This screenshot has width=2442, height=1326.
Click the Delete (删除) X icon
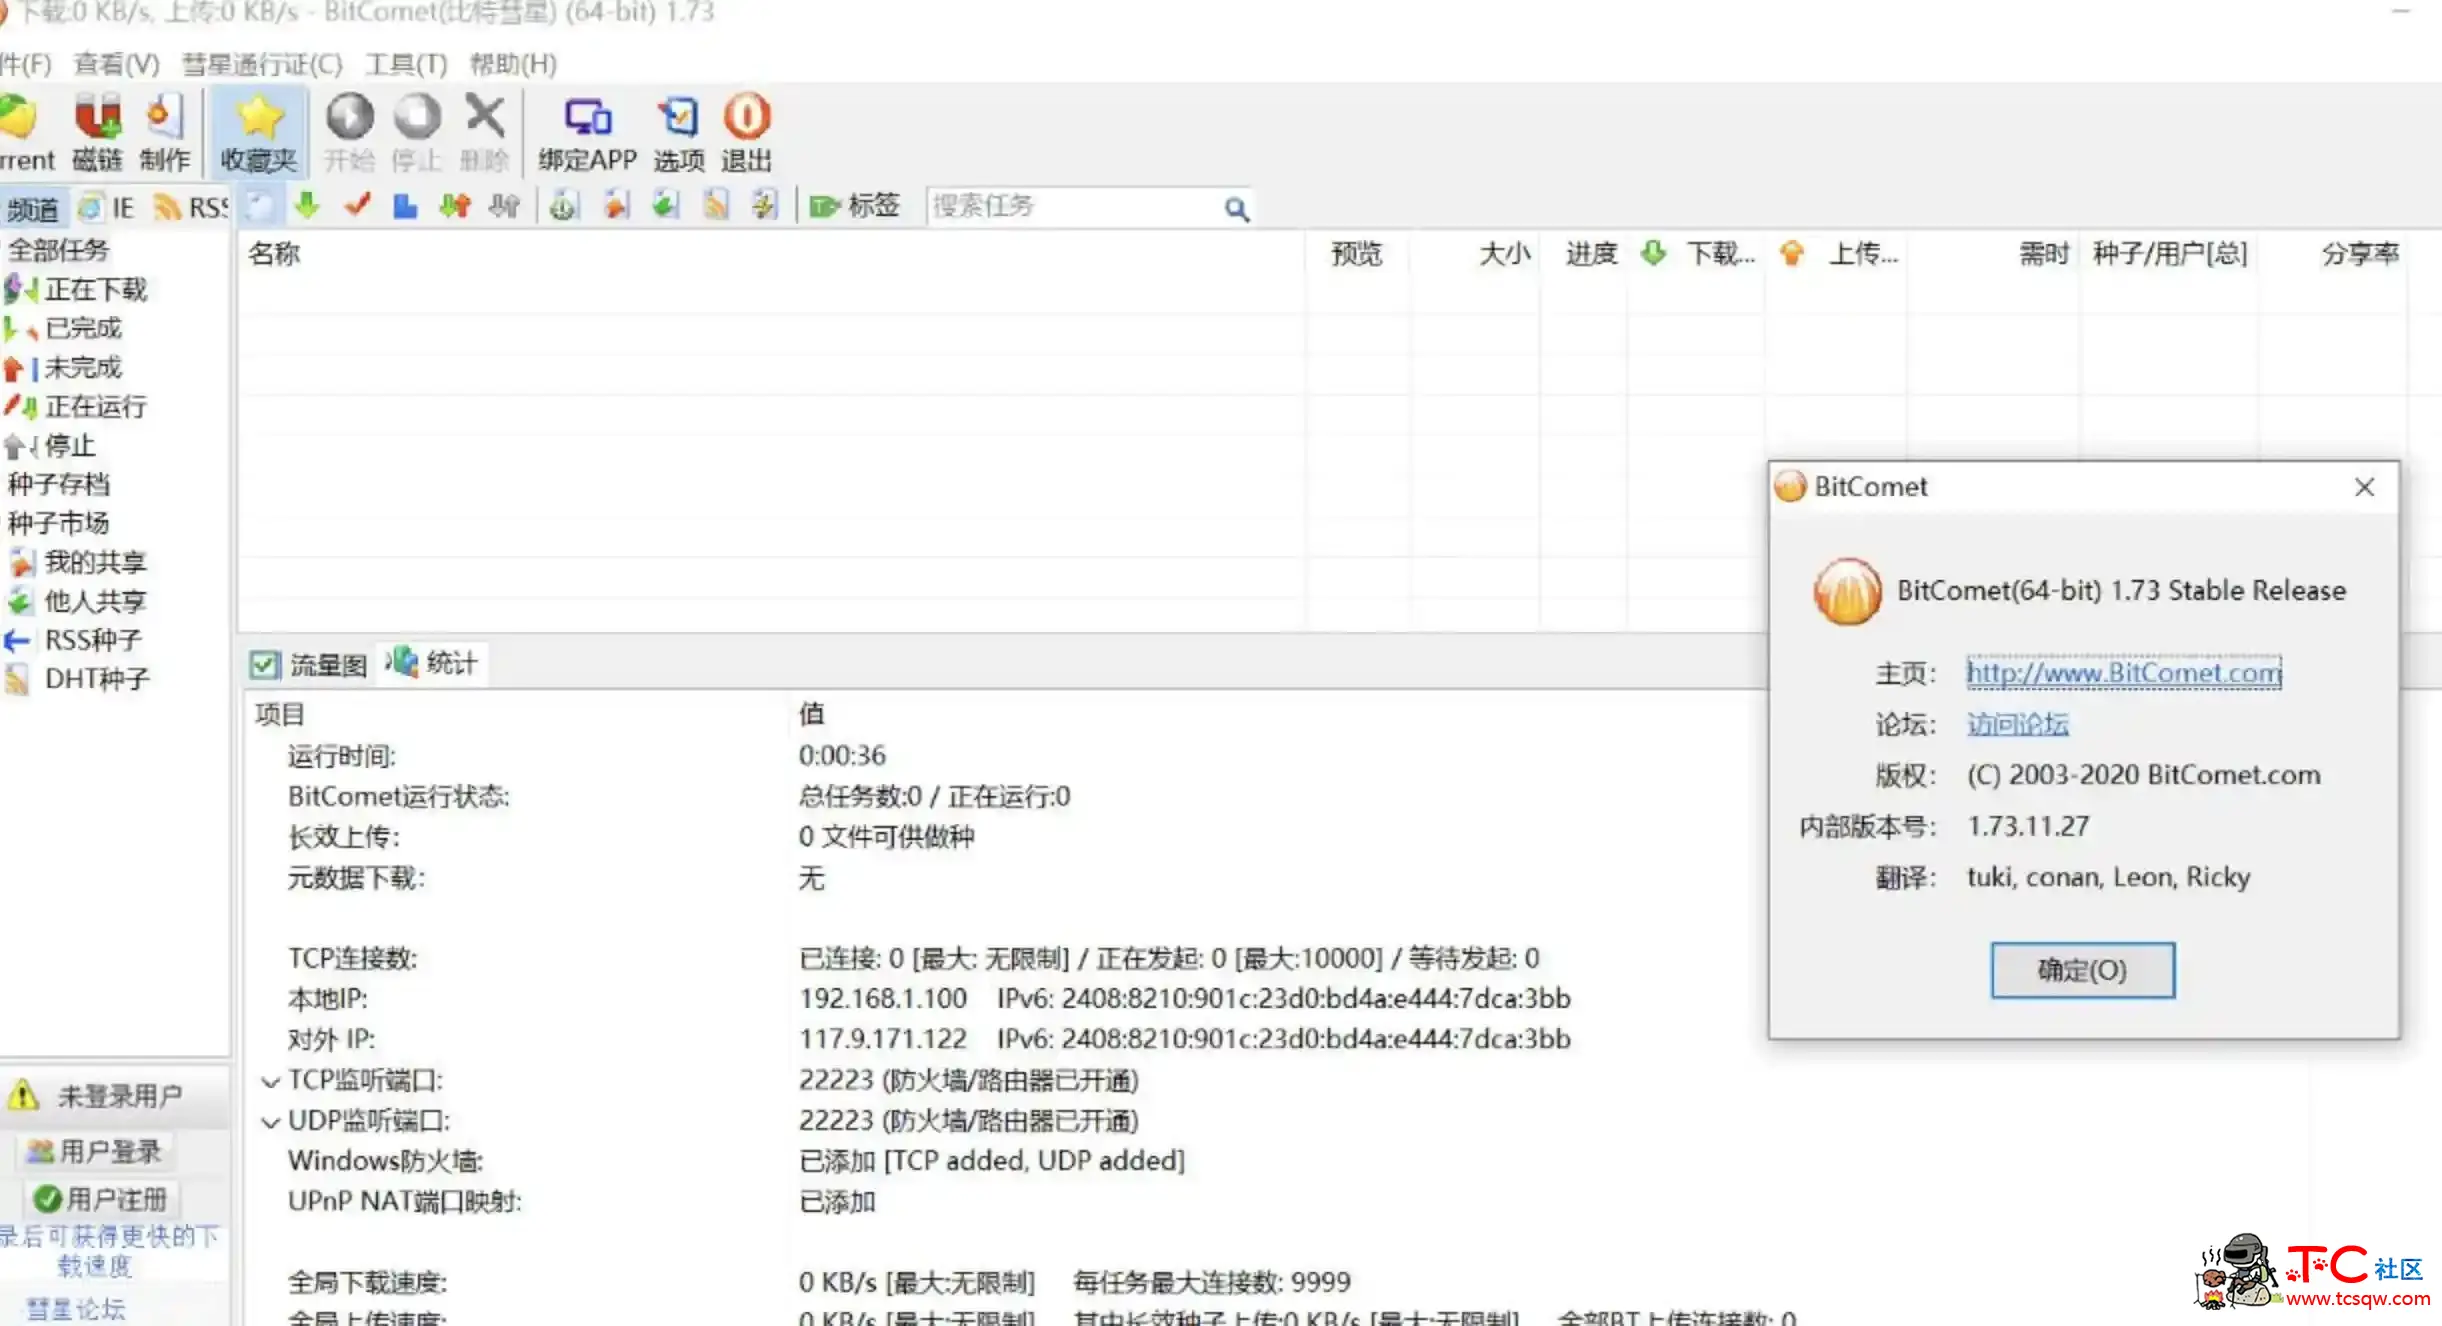[485, 132]
